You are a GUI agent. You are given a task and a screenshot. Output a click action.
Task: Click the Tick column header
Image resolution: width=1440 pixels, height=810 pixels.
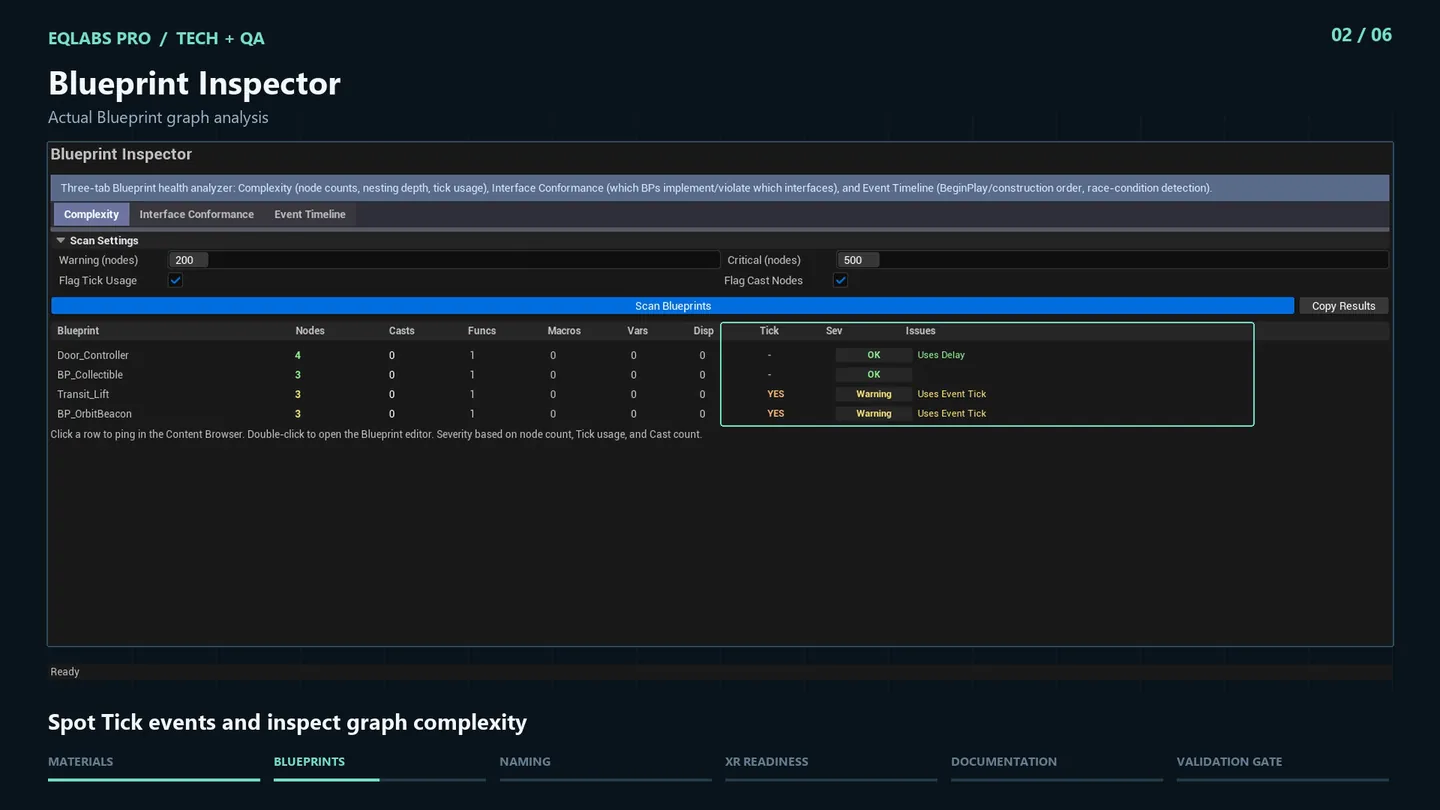coord(769,331)
